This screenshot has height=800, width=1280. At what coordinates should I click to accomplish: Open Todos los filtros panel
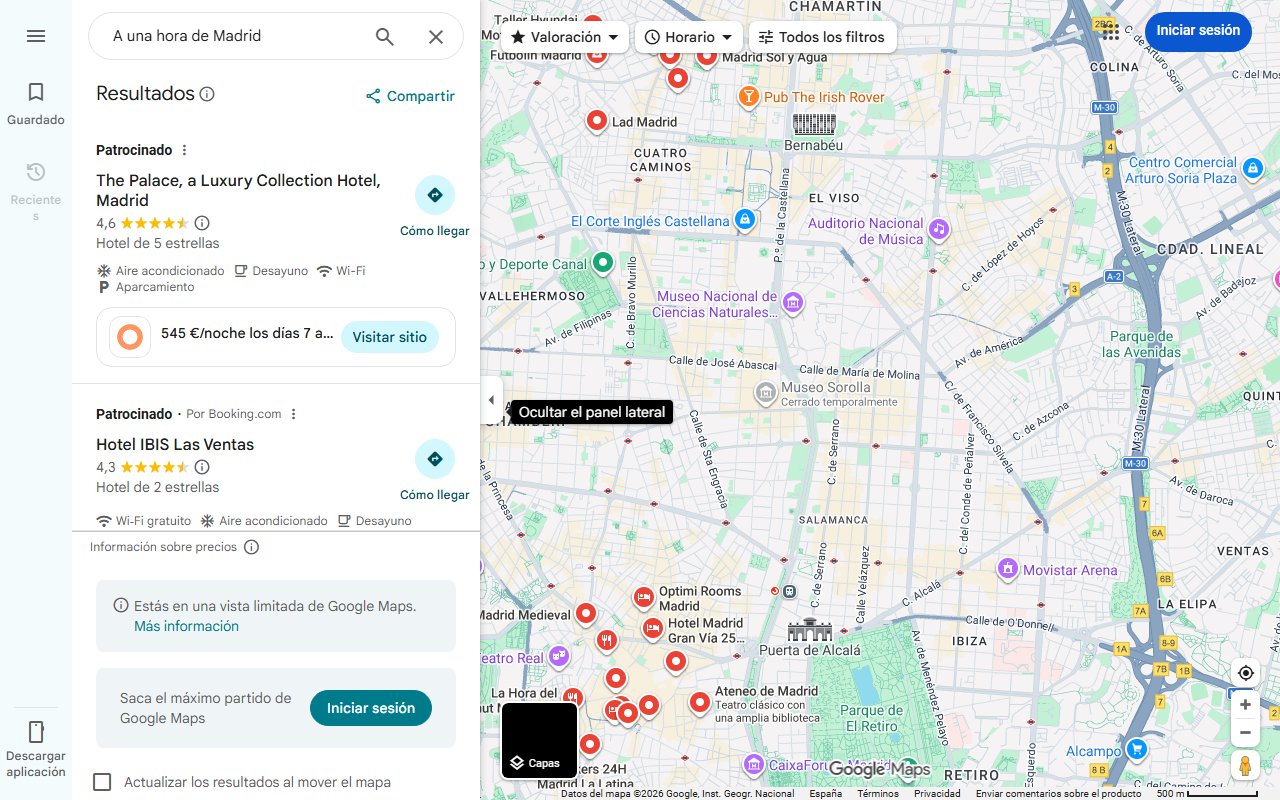[x=821, y=37]
